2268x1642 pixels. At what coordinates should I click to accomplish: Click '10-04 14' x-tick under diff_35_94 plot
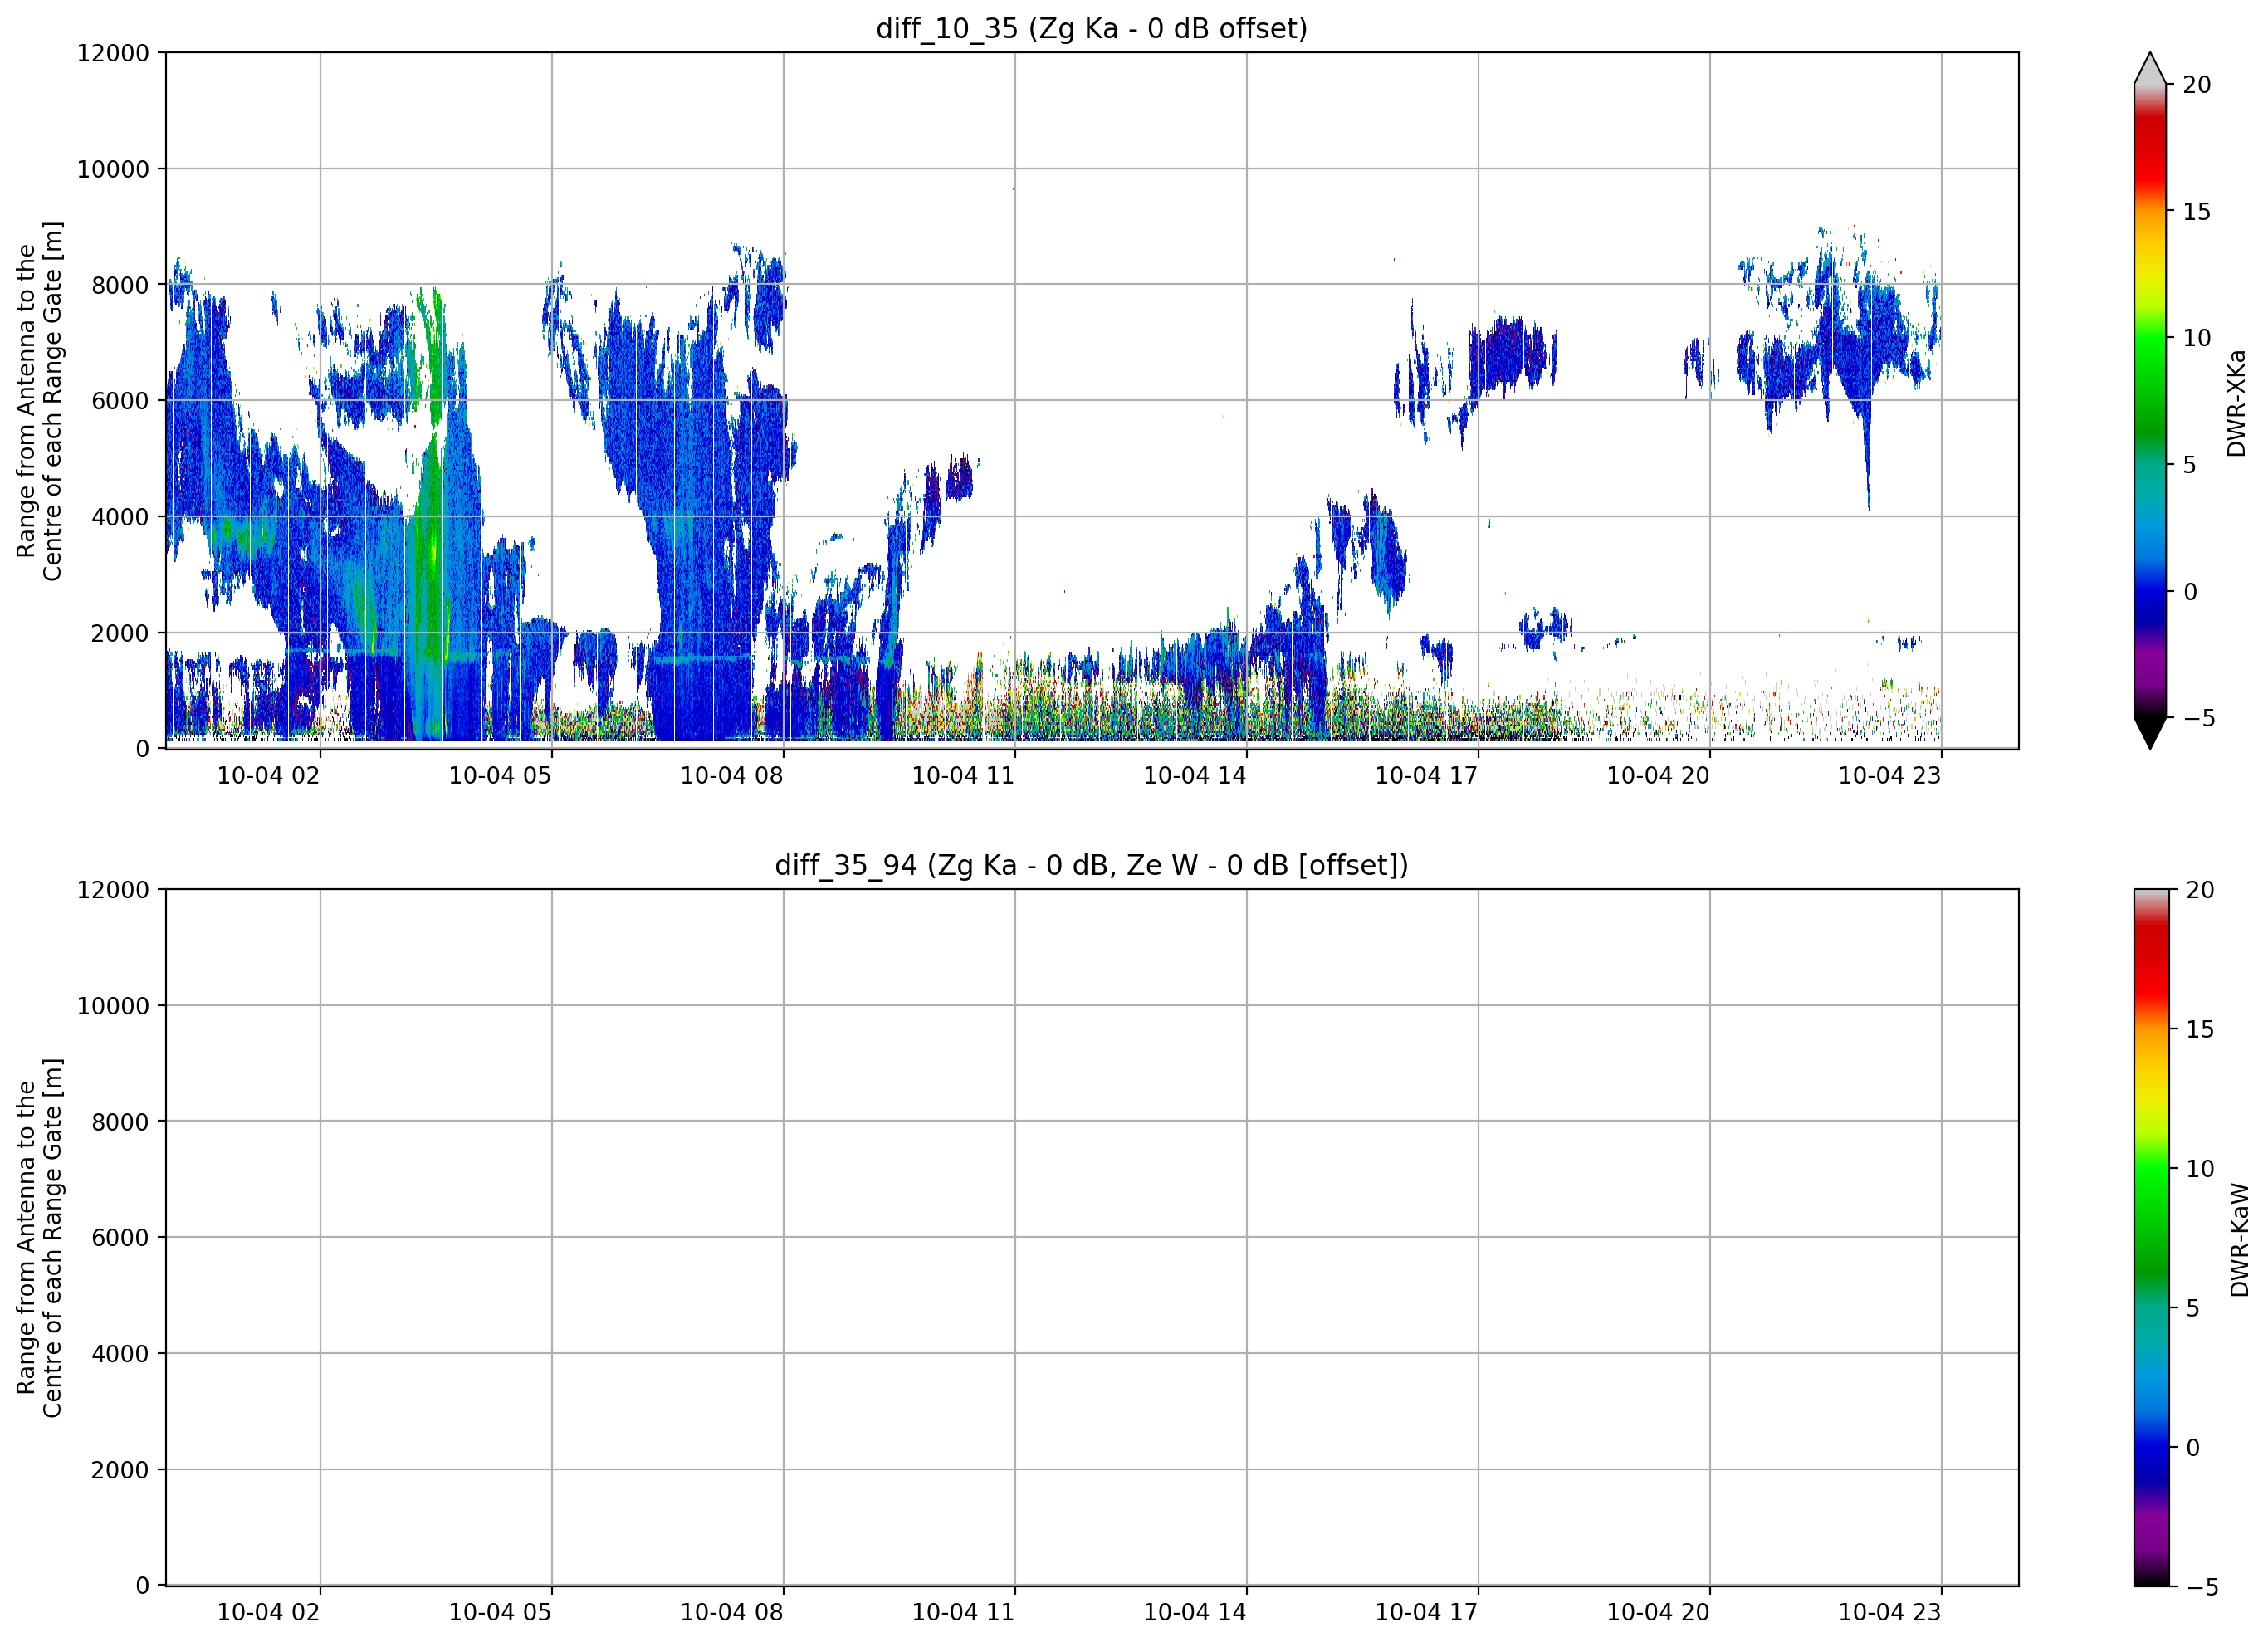[1195, 1613]
